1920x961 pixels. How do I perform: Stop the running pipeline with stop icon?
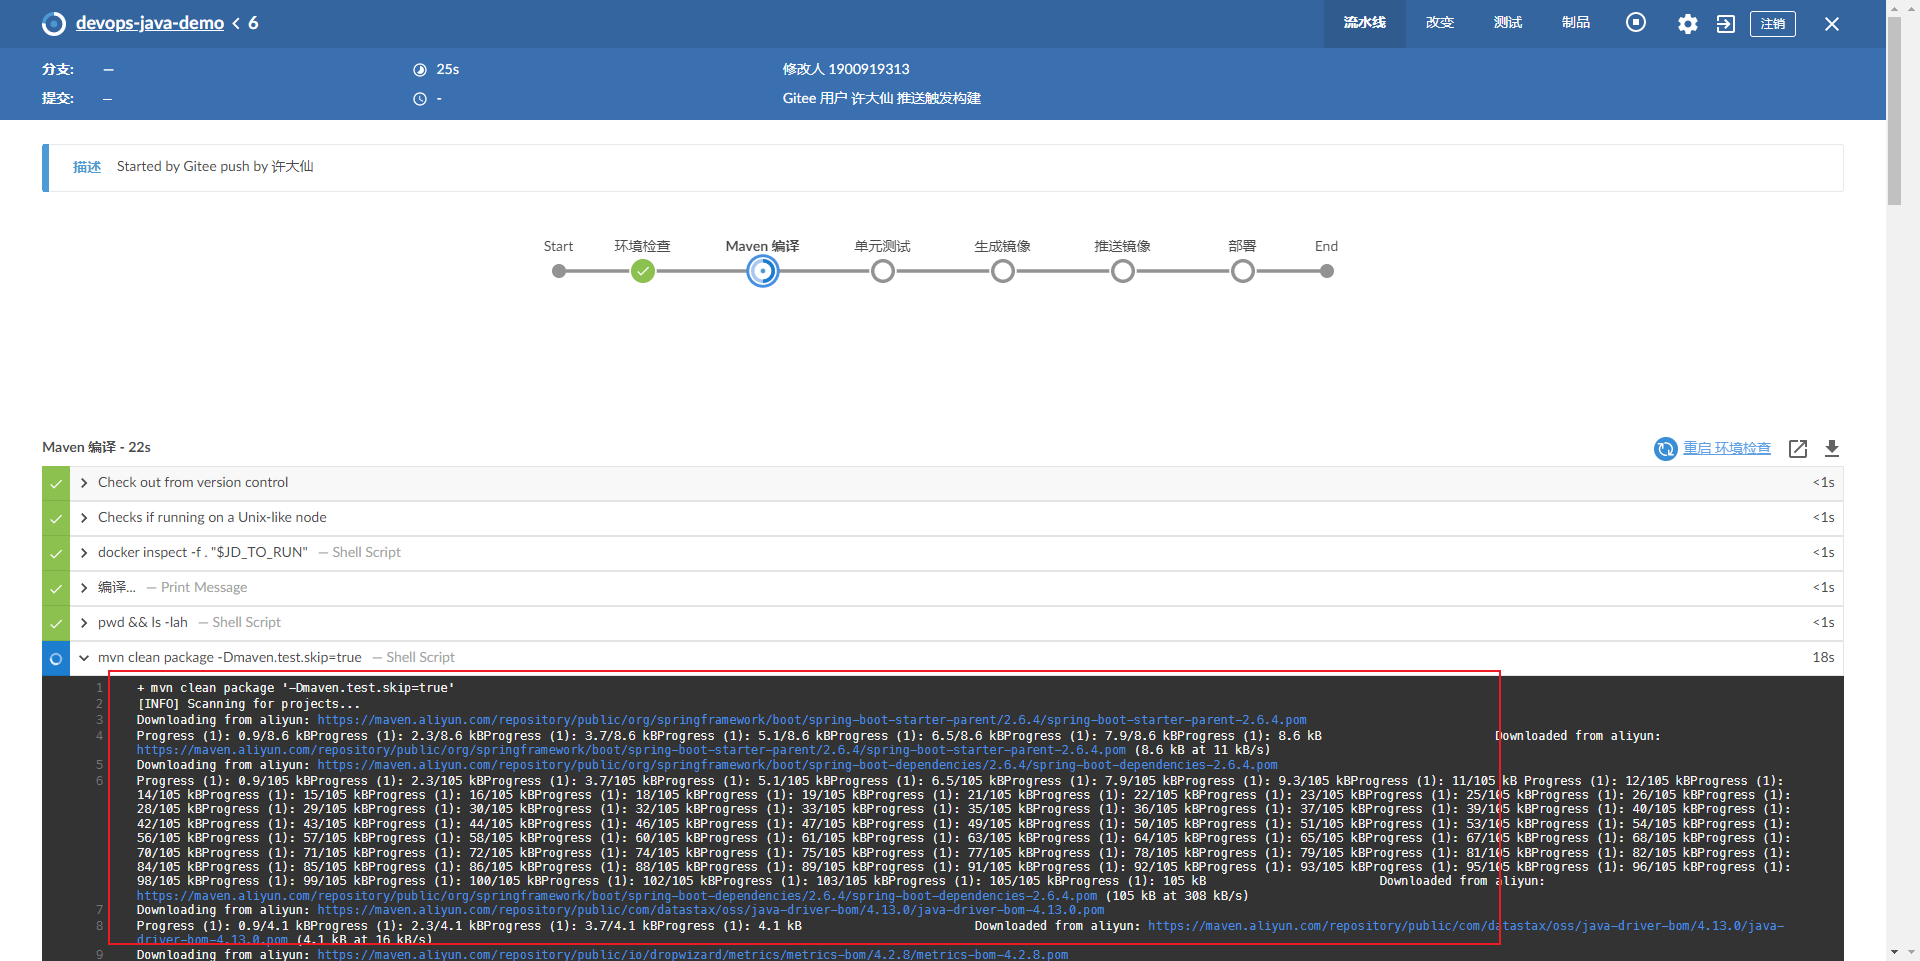coord(1636,22)
